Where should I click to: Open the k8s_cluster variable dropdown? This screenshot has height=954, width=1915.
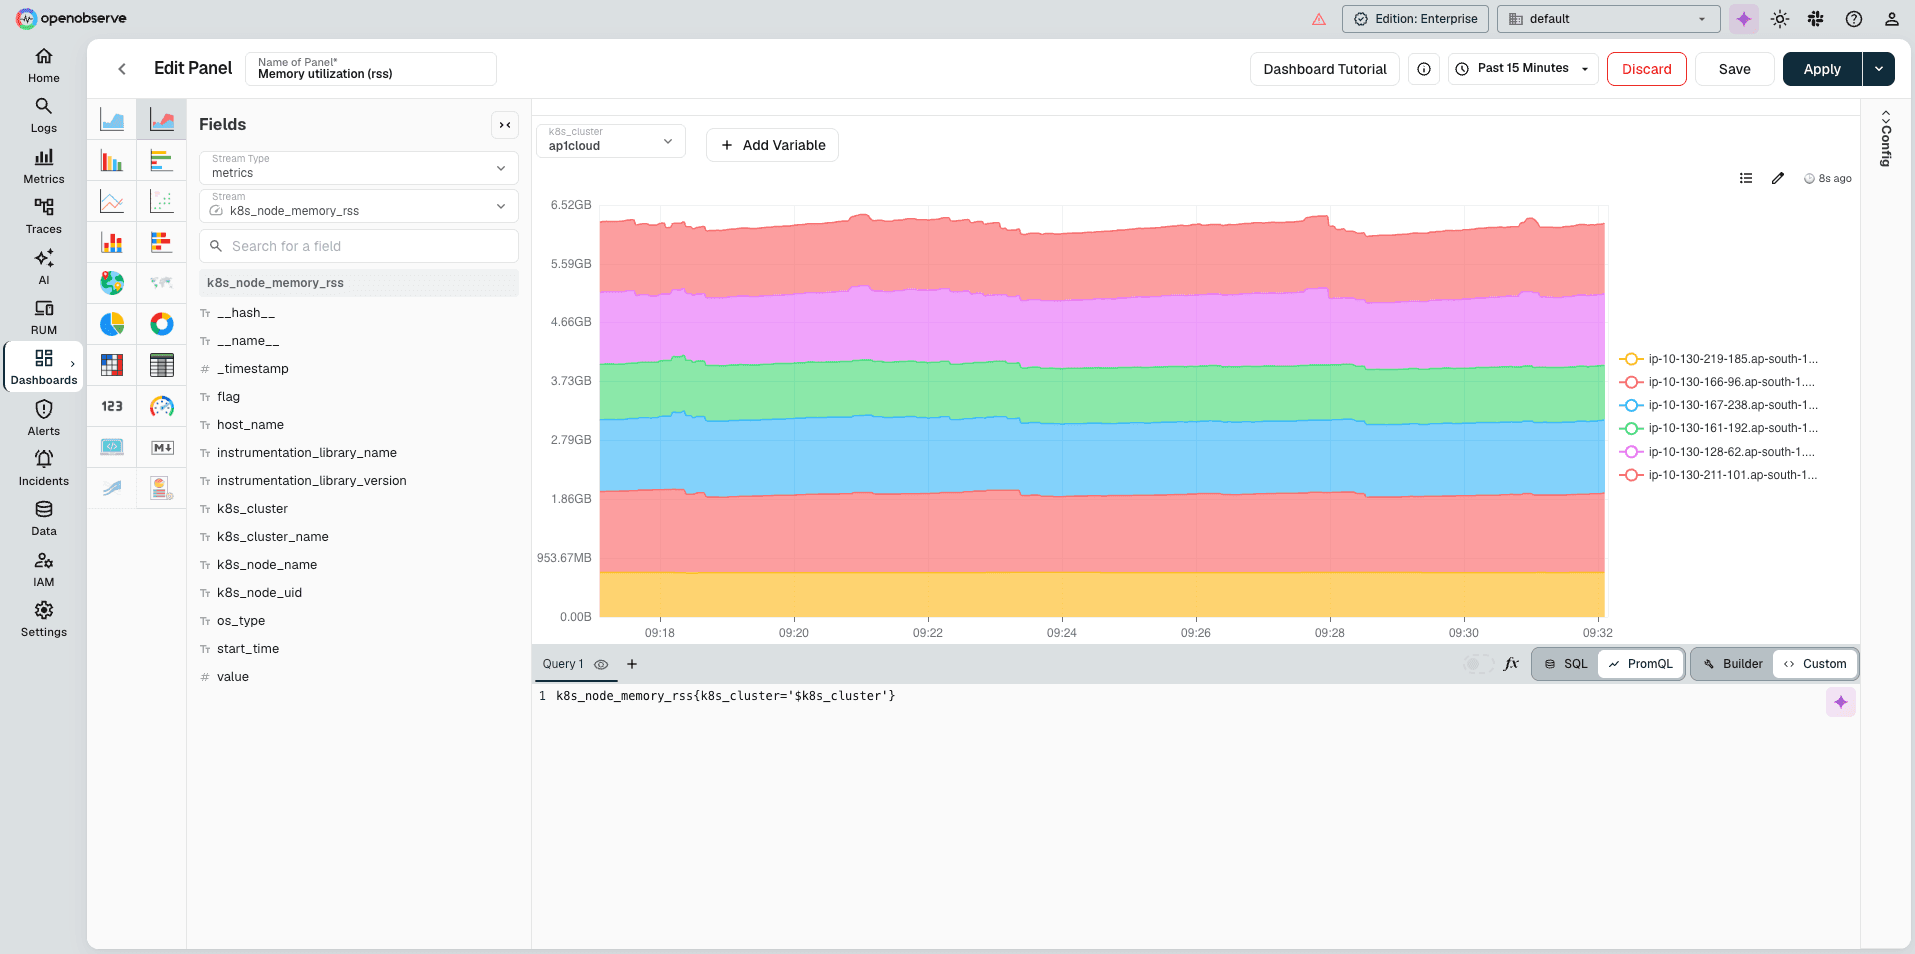click(611, 141)
